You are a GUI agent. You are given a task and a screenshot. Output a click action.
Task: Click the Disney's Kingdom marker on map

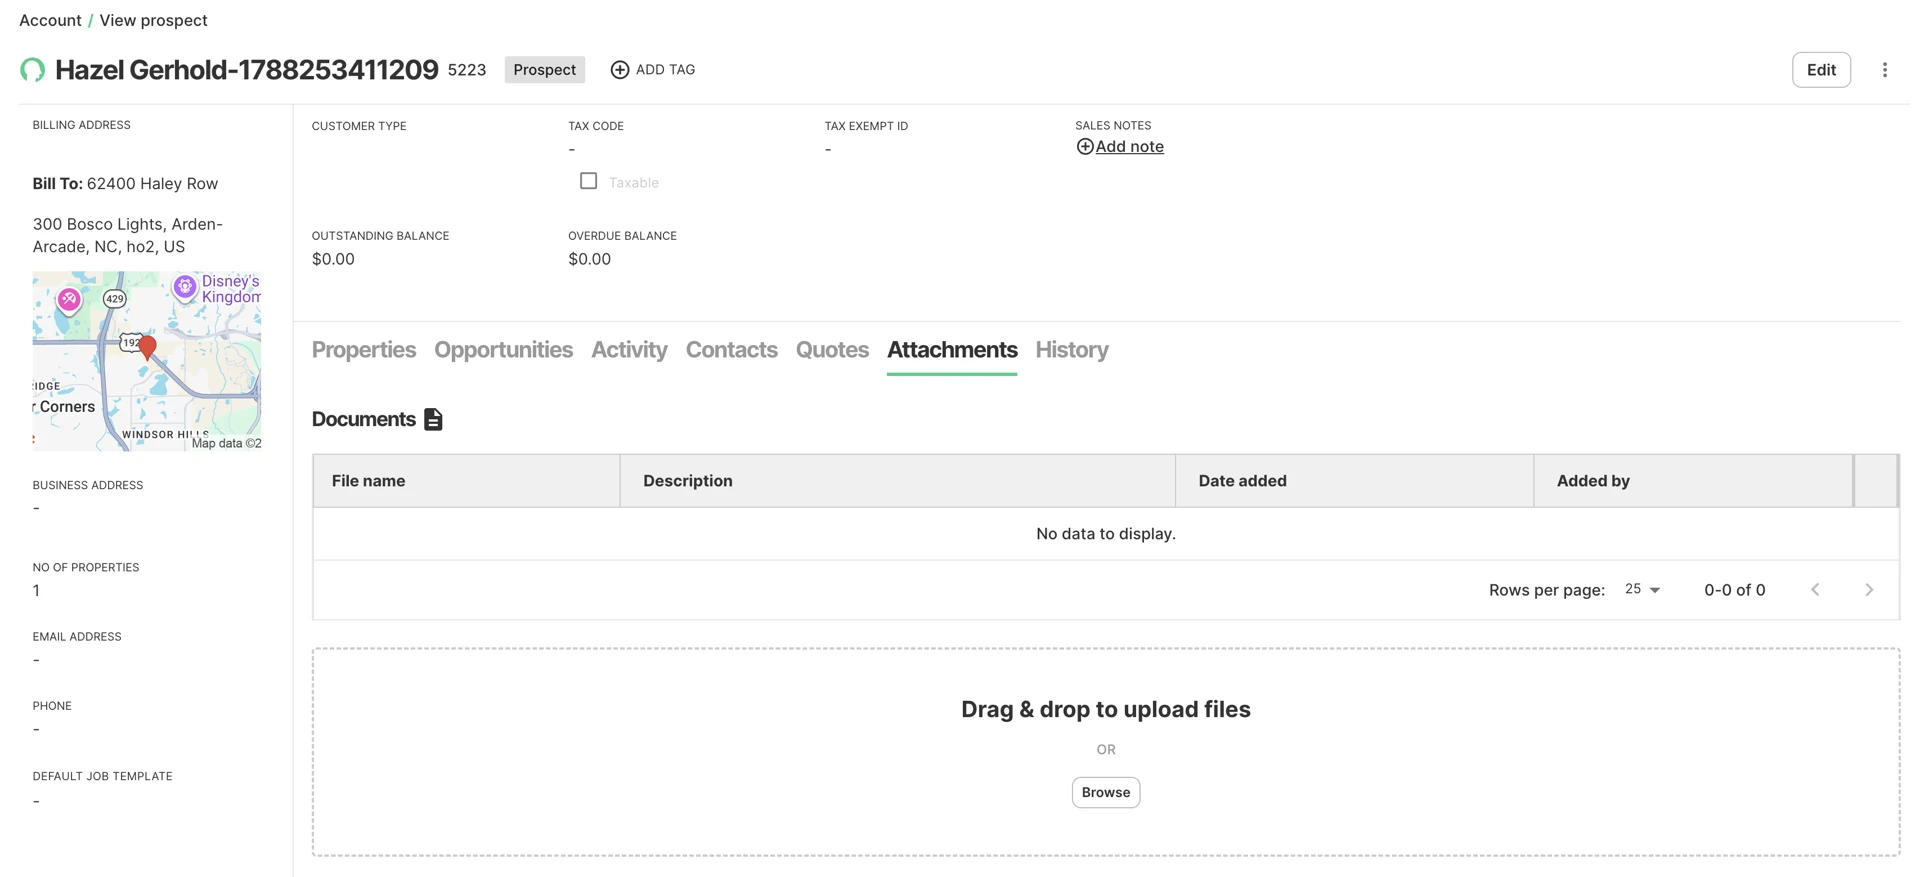pos(185,287)
